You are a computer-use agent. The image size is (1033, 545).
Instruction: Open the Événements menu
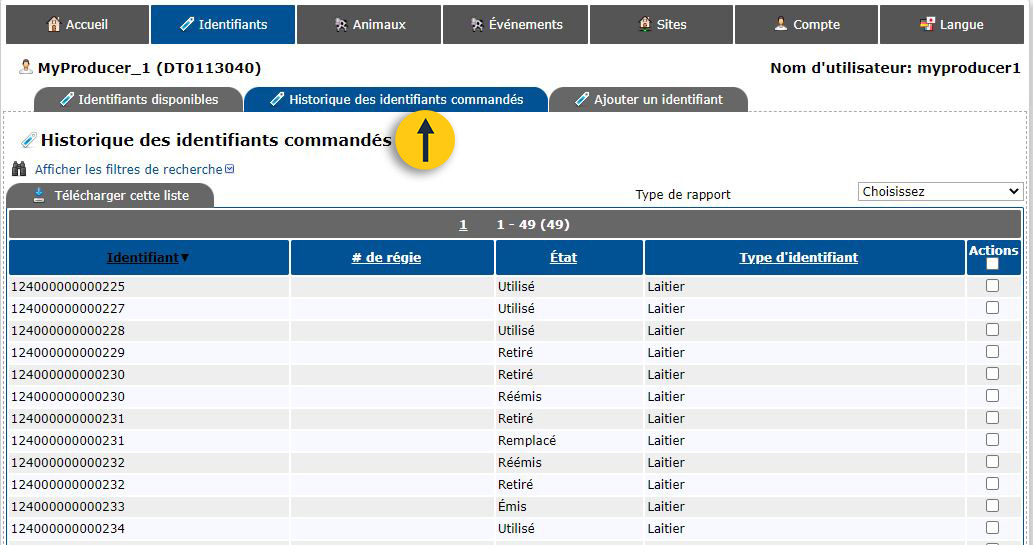(515, 24)
